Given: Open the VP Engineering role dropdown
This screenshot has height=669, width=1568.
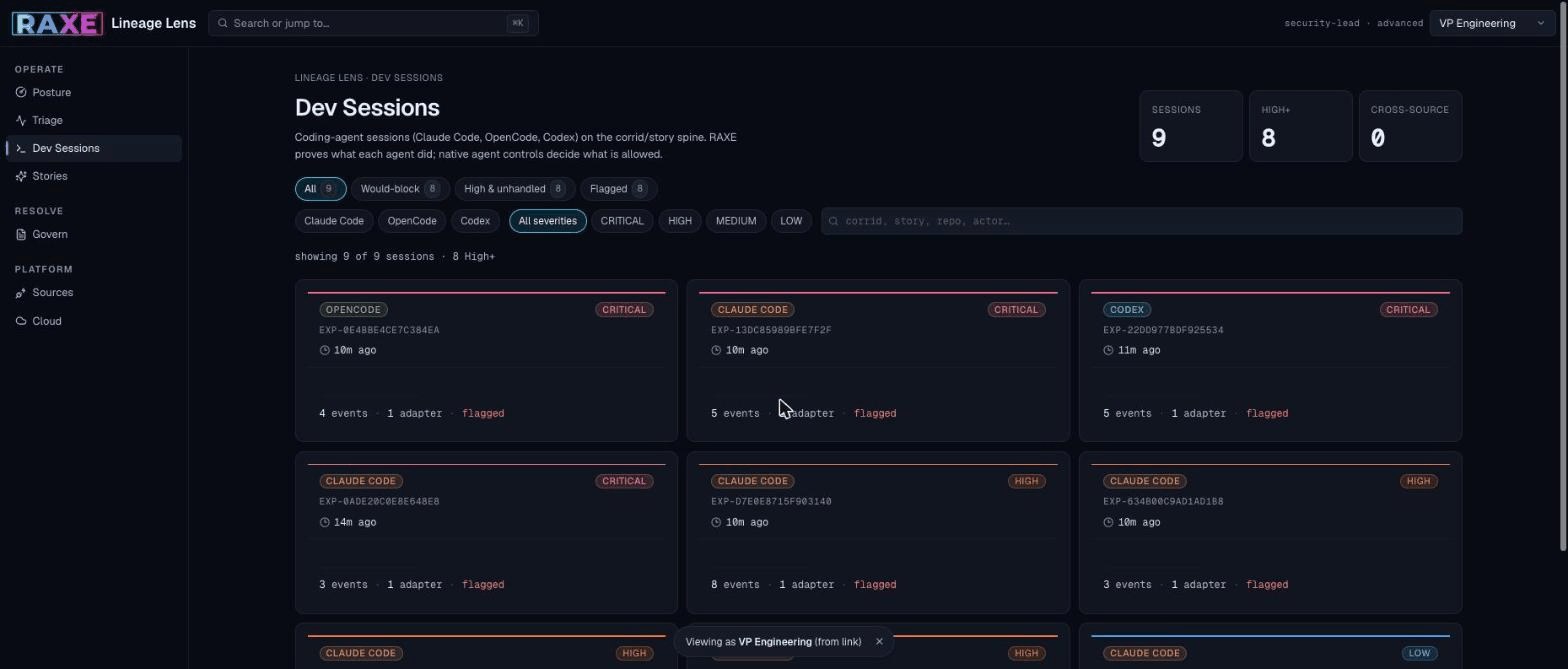Looking at the screenshot, I should (x=1492, y=23).
